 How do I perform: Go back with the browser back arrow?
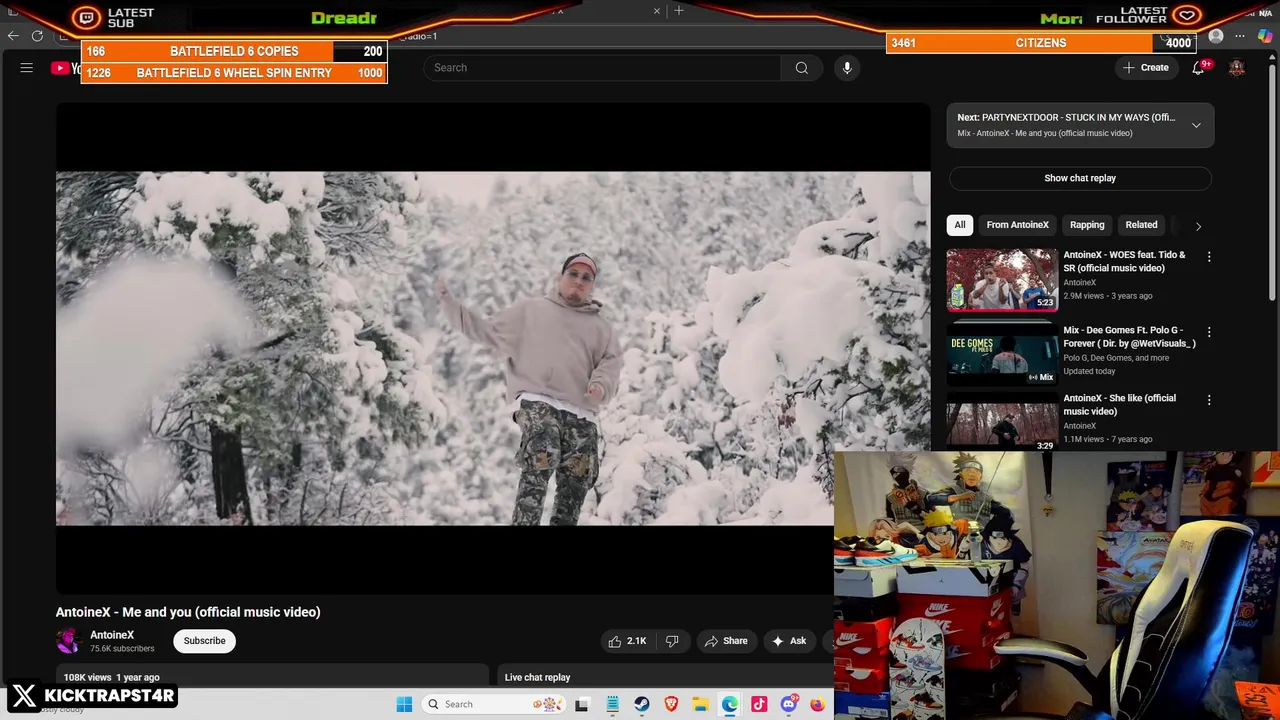tap(13, 36)
